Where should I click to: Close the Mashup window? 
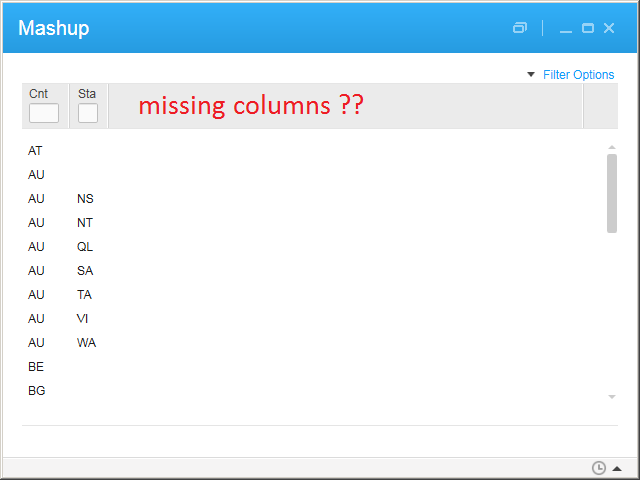click(609, 28)
